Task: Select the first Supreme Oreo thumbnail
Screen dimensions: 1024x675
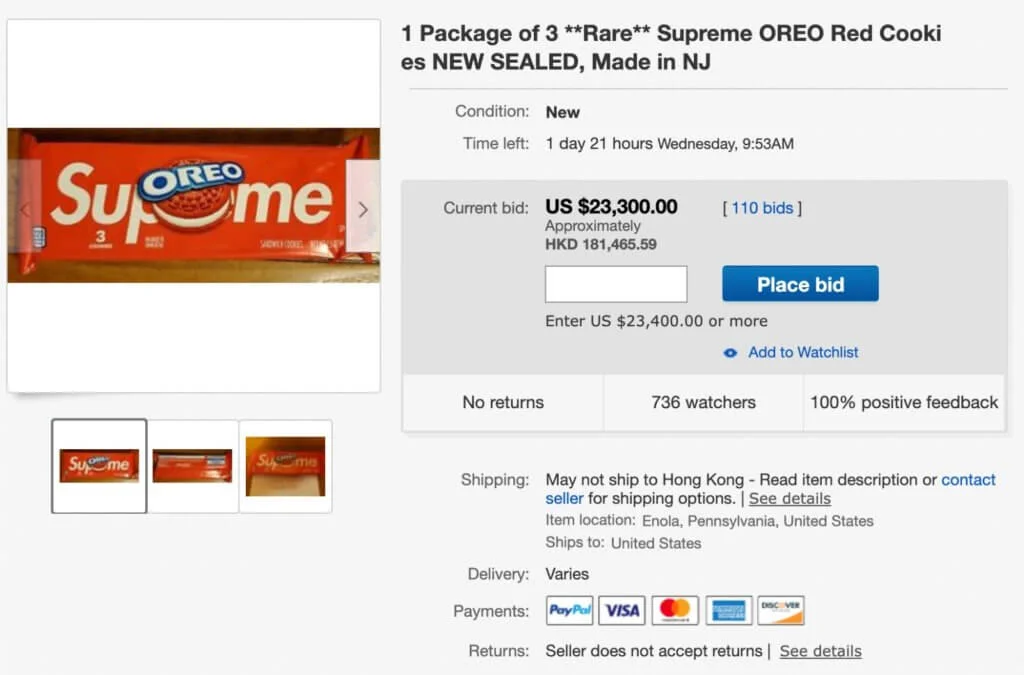Action: (99, 465)
